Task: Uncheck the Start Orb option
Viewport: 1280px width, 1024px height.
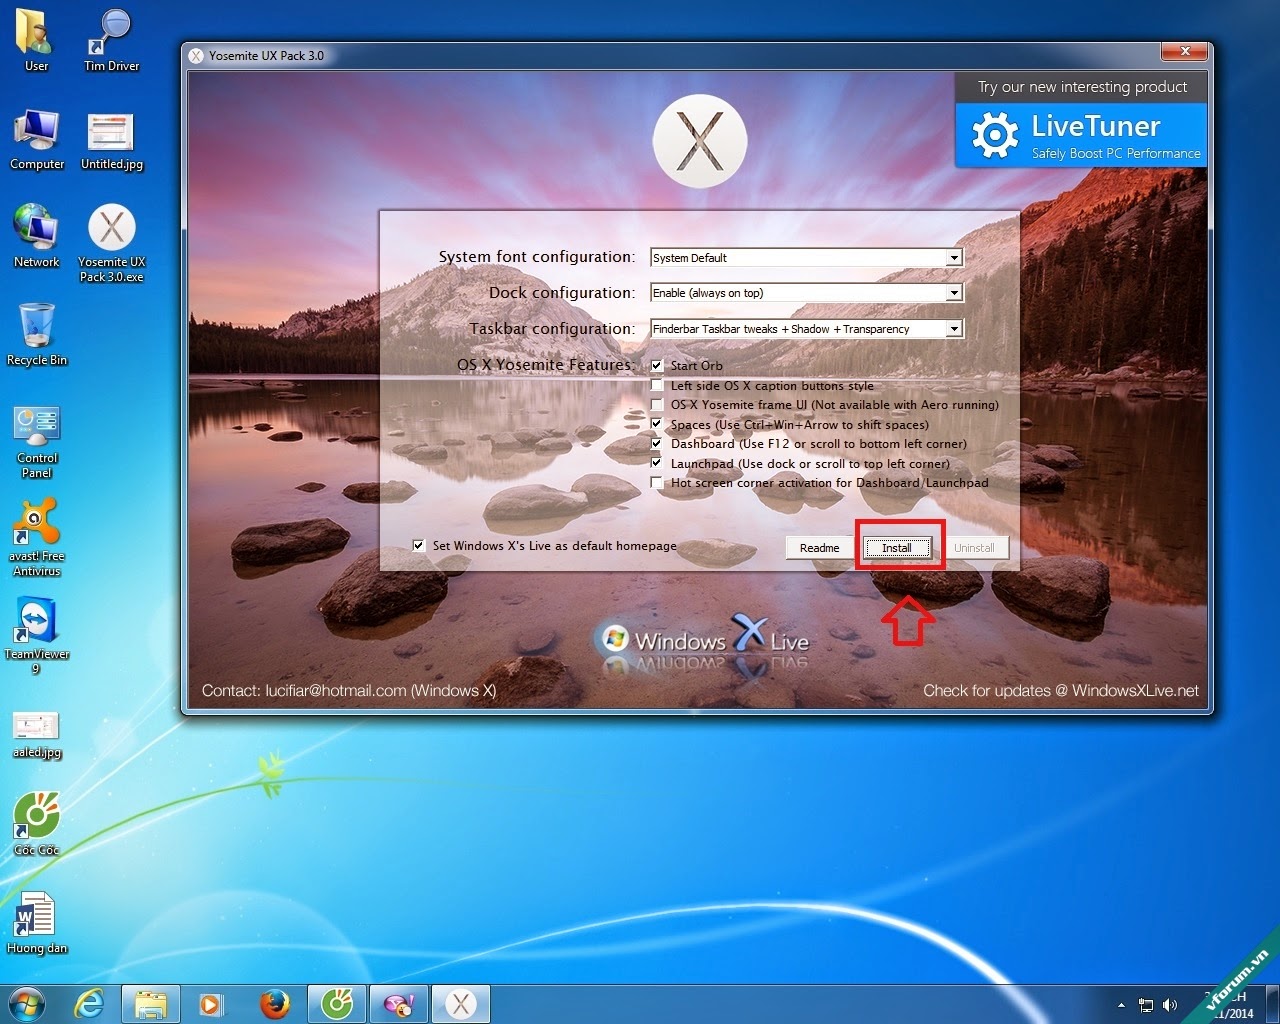Action: (657, 366)
